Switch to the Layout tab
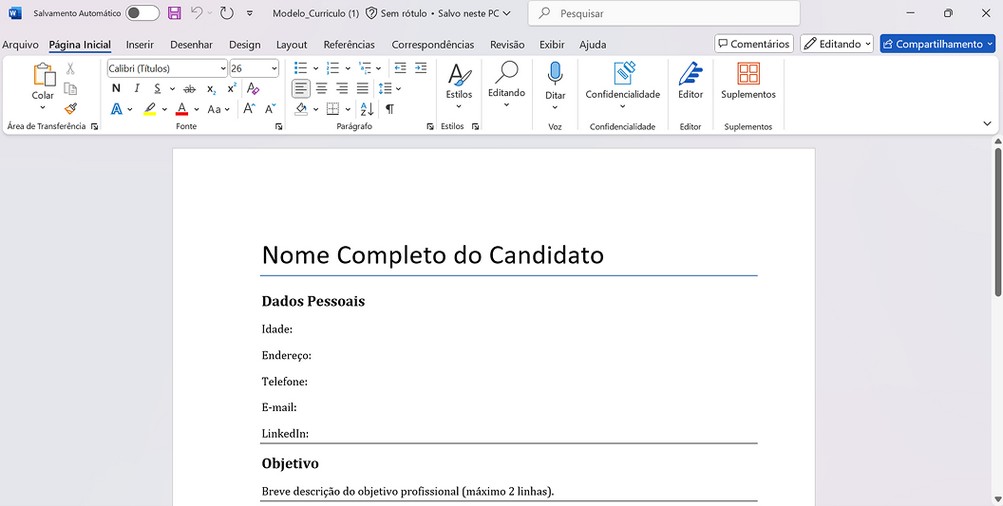Screen dimensions: 1003x506 (x=292, y=45)
